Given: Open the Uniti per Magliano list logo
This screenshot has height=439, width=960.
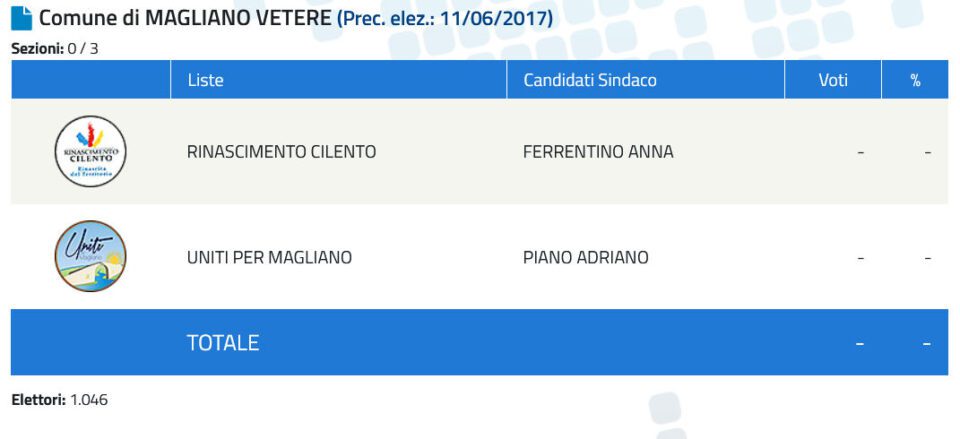Looking at the screenshot, I should [x=91, y=256].
